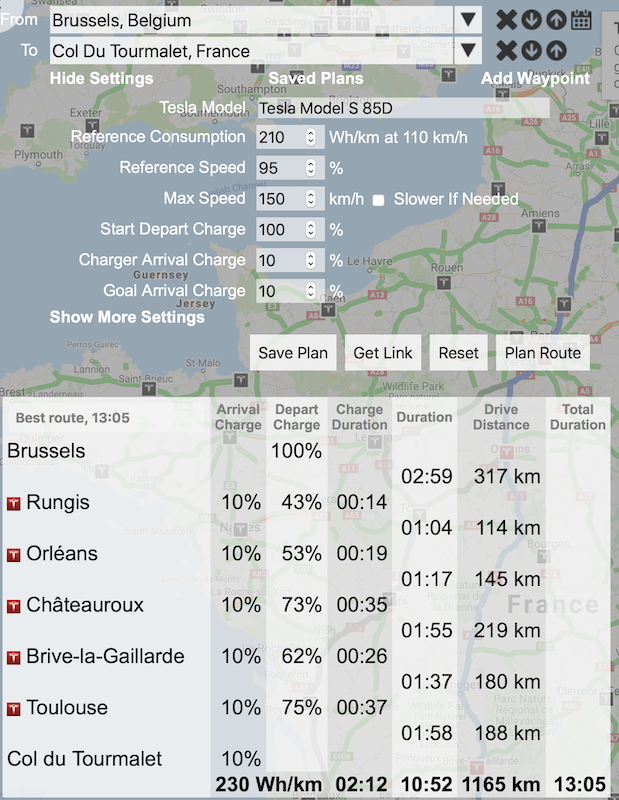Screen dimensions: 619x800
Task: Toggle Slower If Needed checkbox
Action: [x=378, y=200]
